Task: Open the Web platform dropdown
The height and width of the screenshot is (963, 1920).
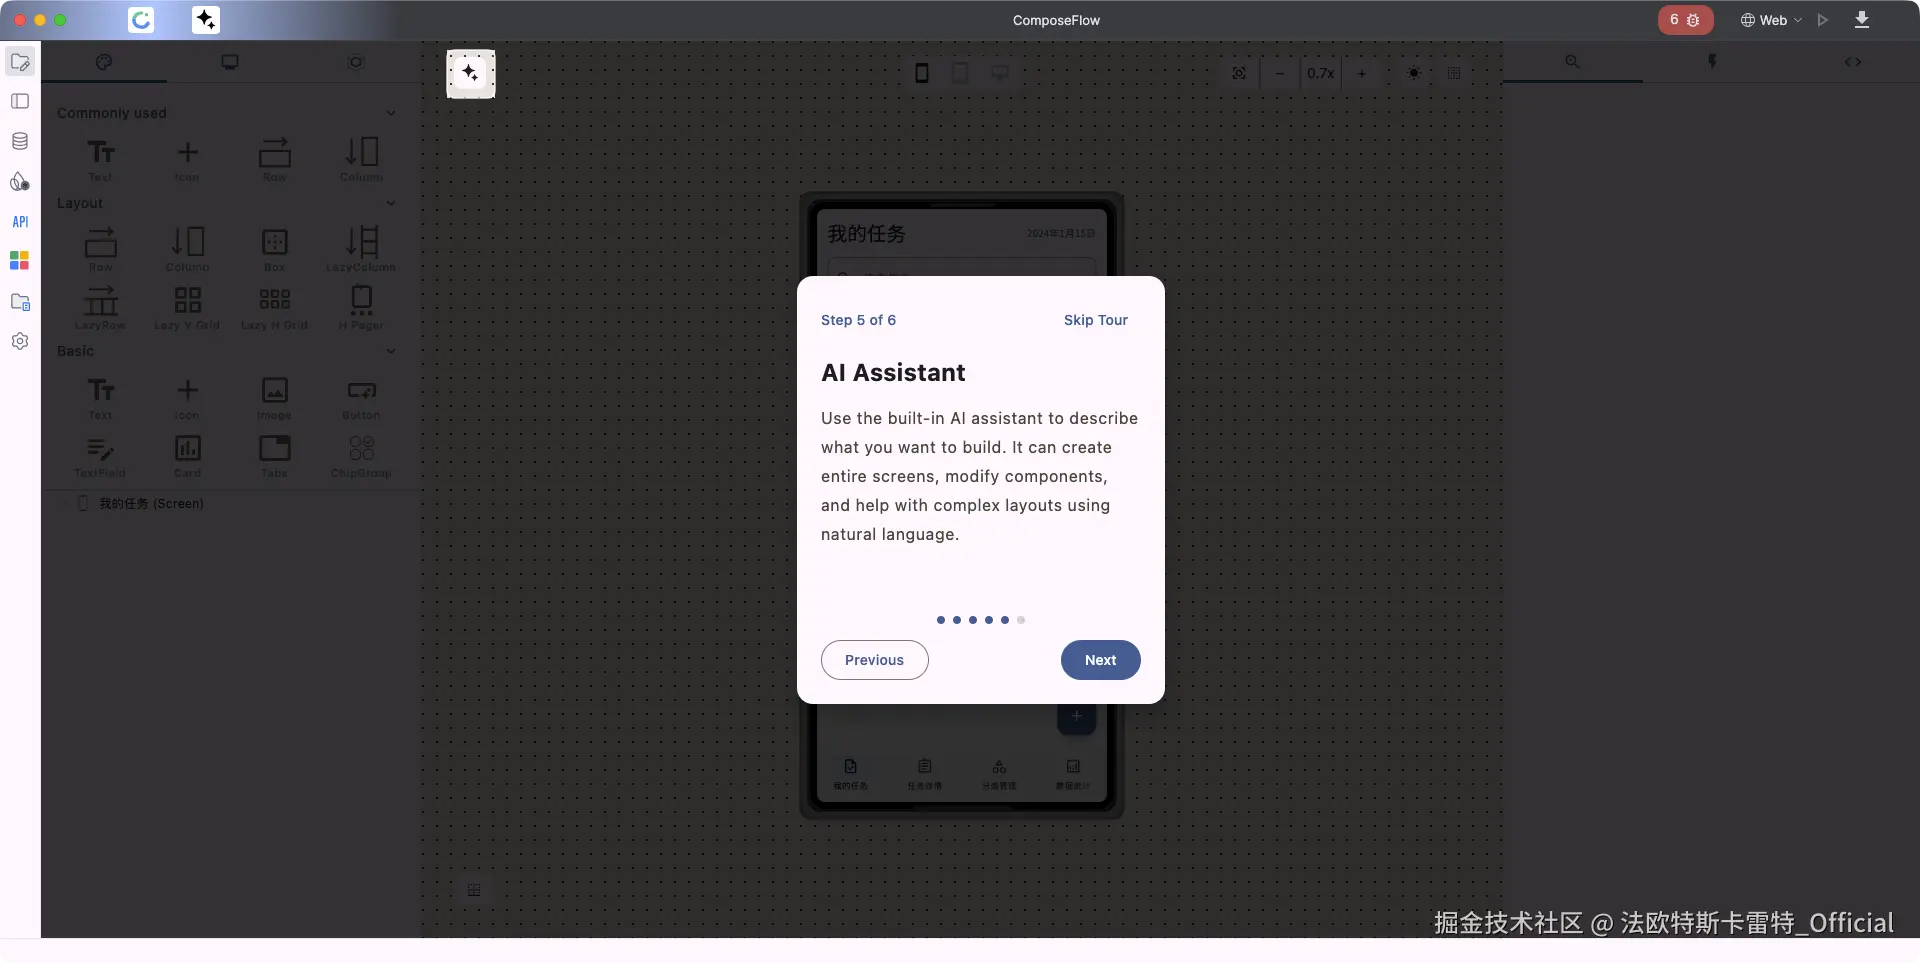Action: point(1771,20)
